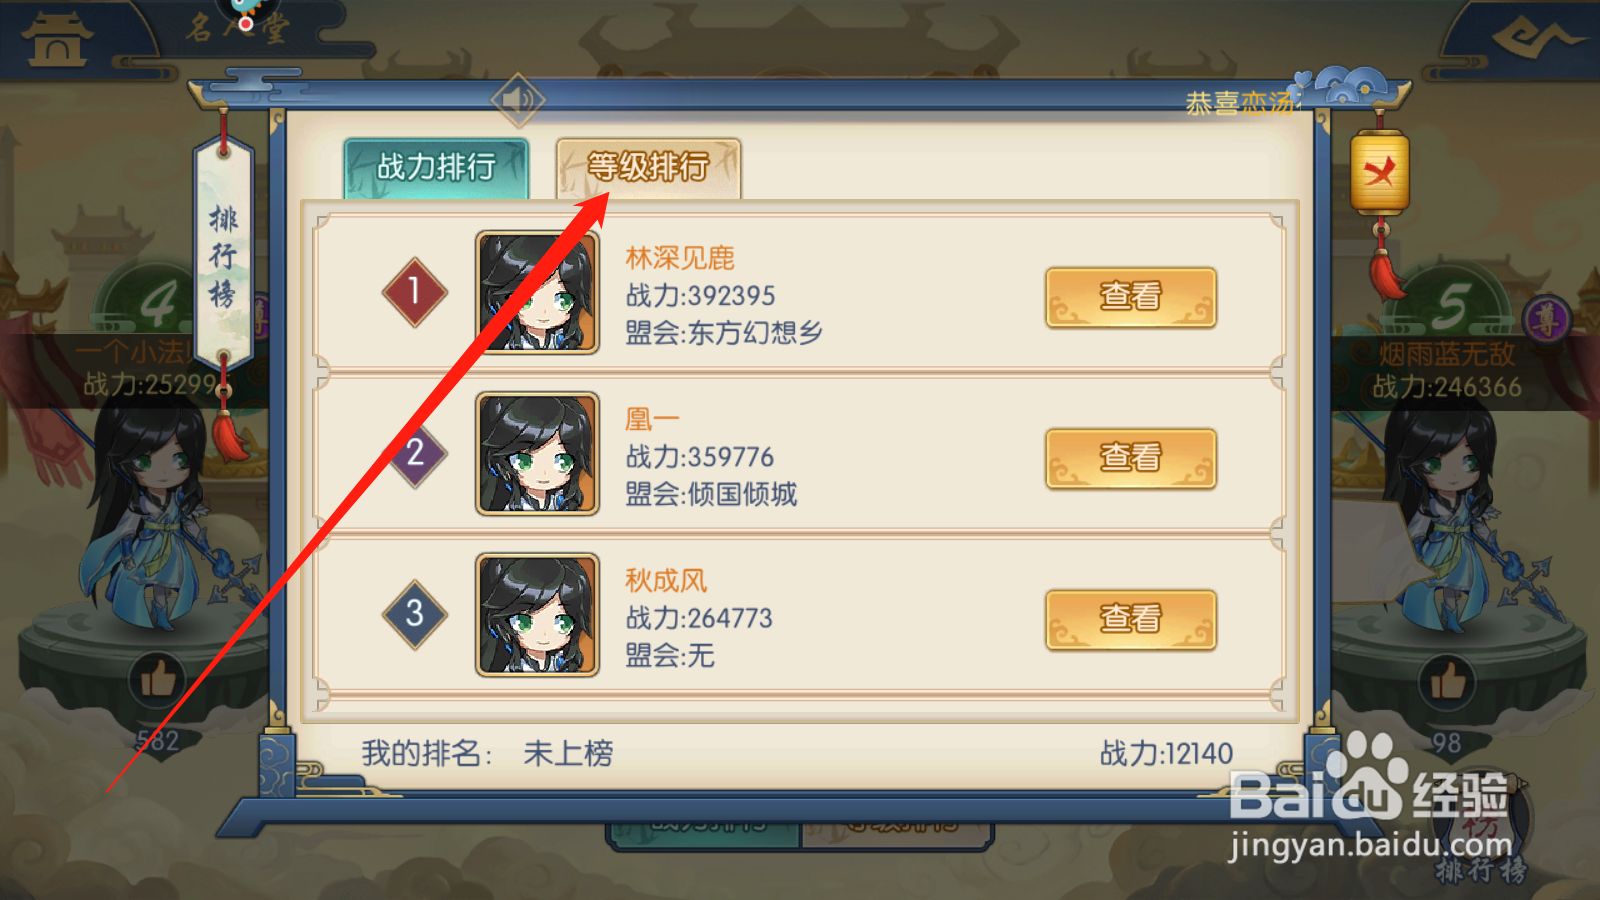Select the 战力排行 tab
The width and height of the screenshot is (1600, 900).
click(436, 167)
